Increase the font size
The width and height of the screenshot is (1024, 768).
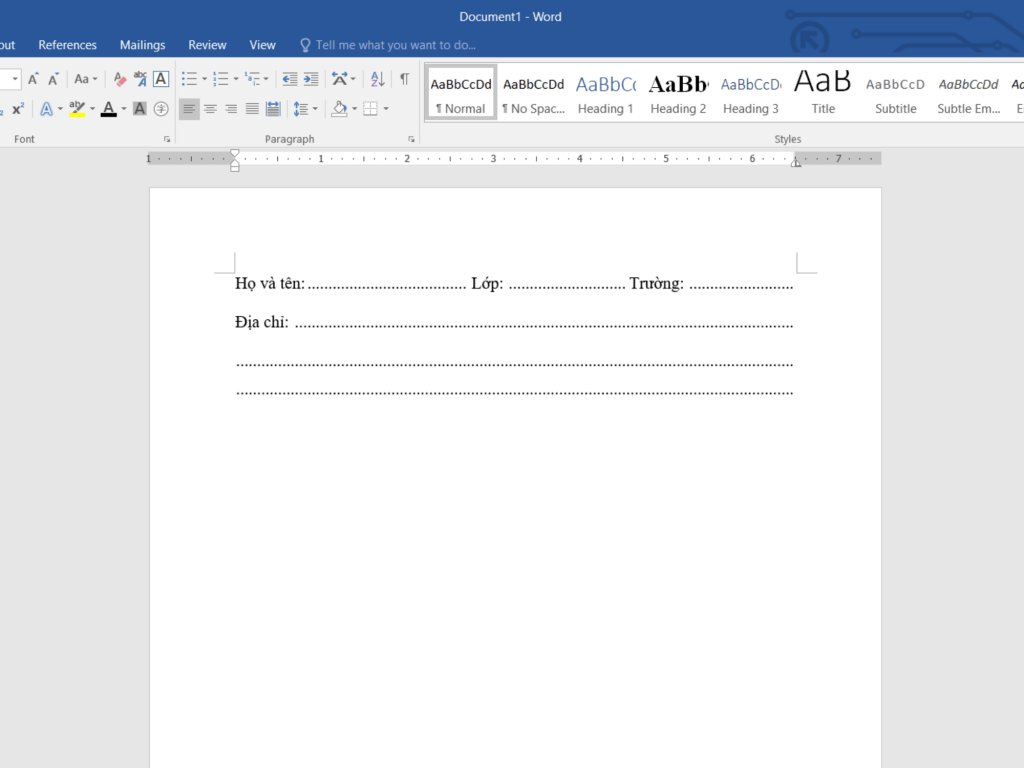coord(33,77)
